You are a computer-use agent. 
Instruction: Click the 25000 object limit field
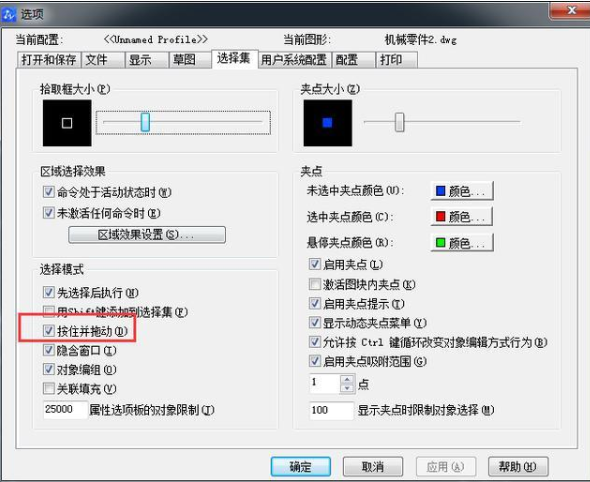tap(65, 409)
